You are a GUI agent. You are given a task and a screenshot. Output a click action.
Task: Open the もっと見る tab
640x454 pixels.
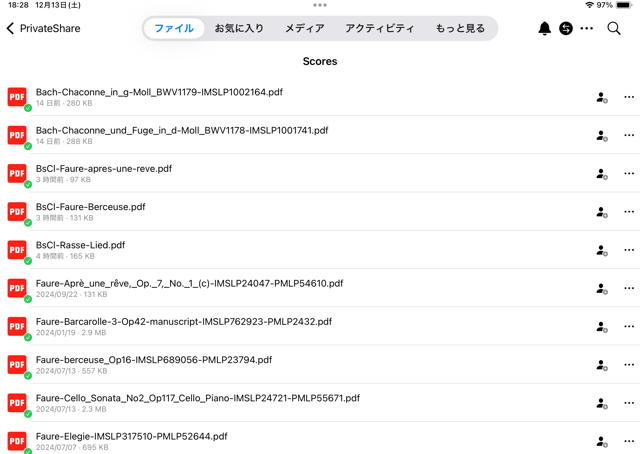click(460, 29)
